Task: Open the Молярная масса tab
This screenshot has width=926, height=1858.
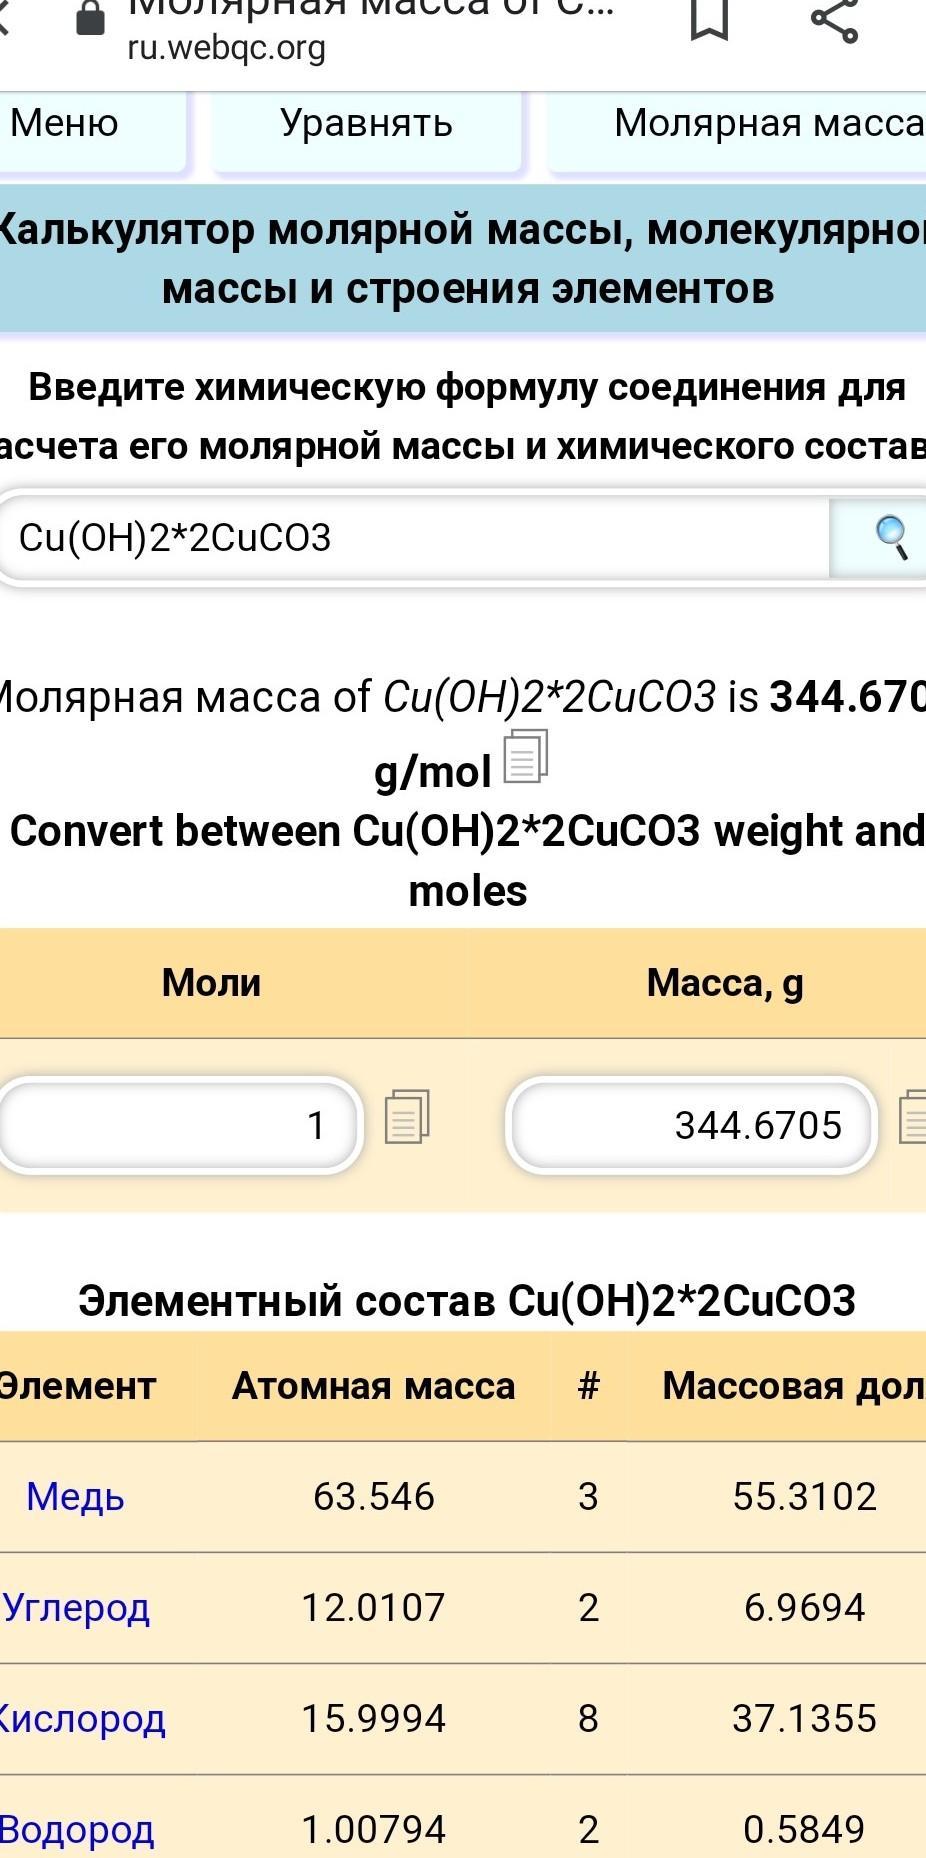Action: coord(760,124)
